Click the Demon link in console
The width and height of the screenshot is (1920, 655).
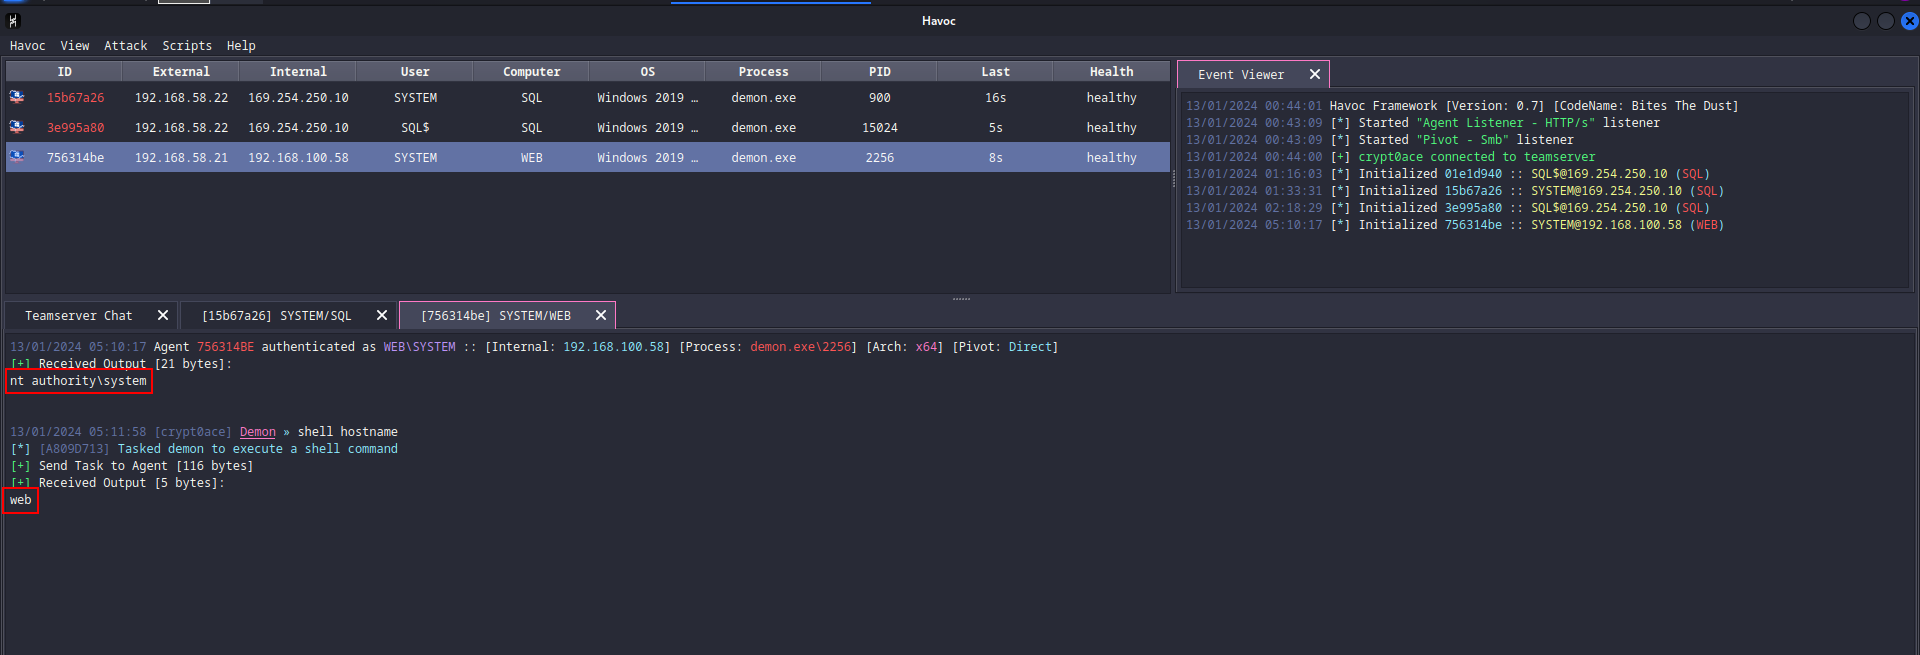pos(257,432)
